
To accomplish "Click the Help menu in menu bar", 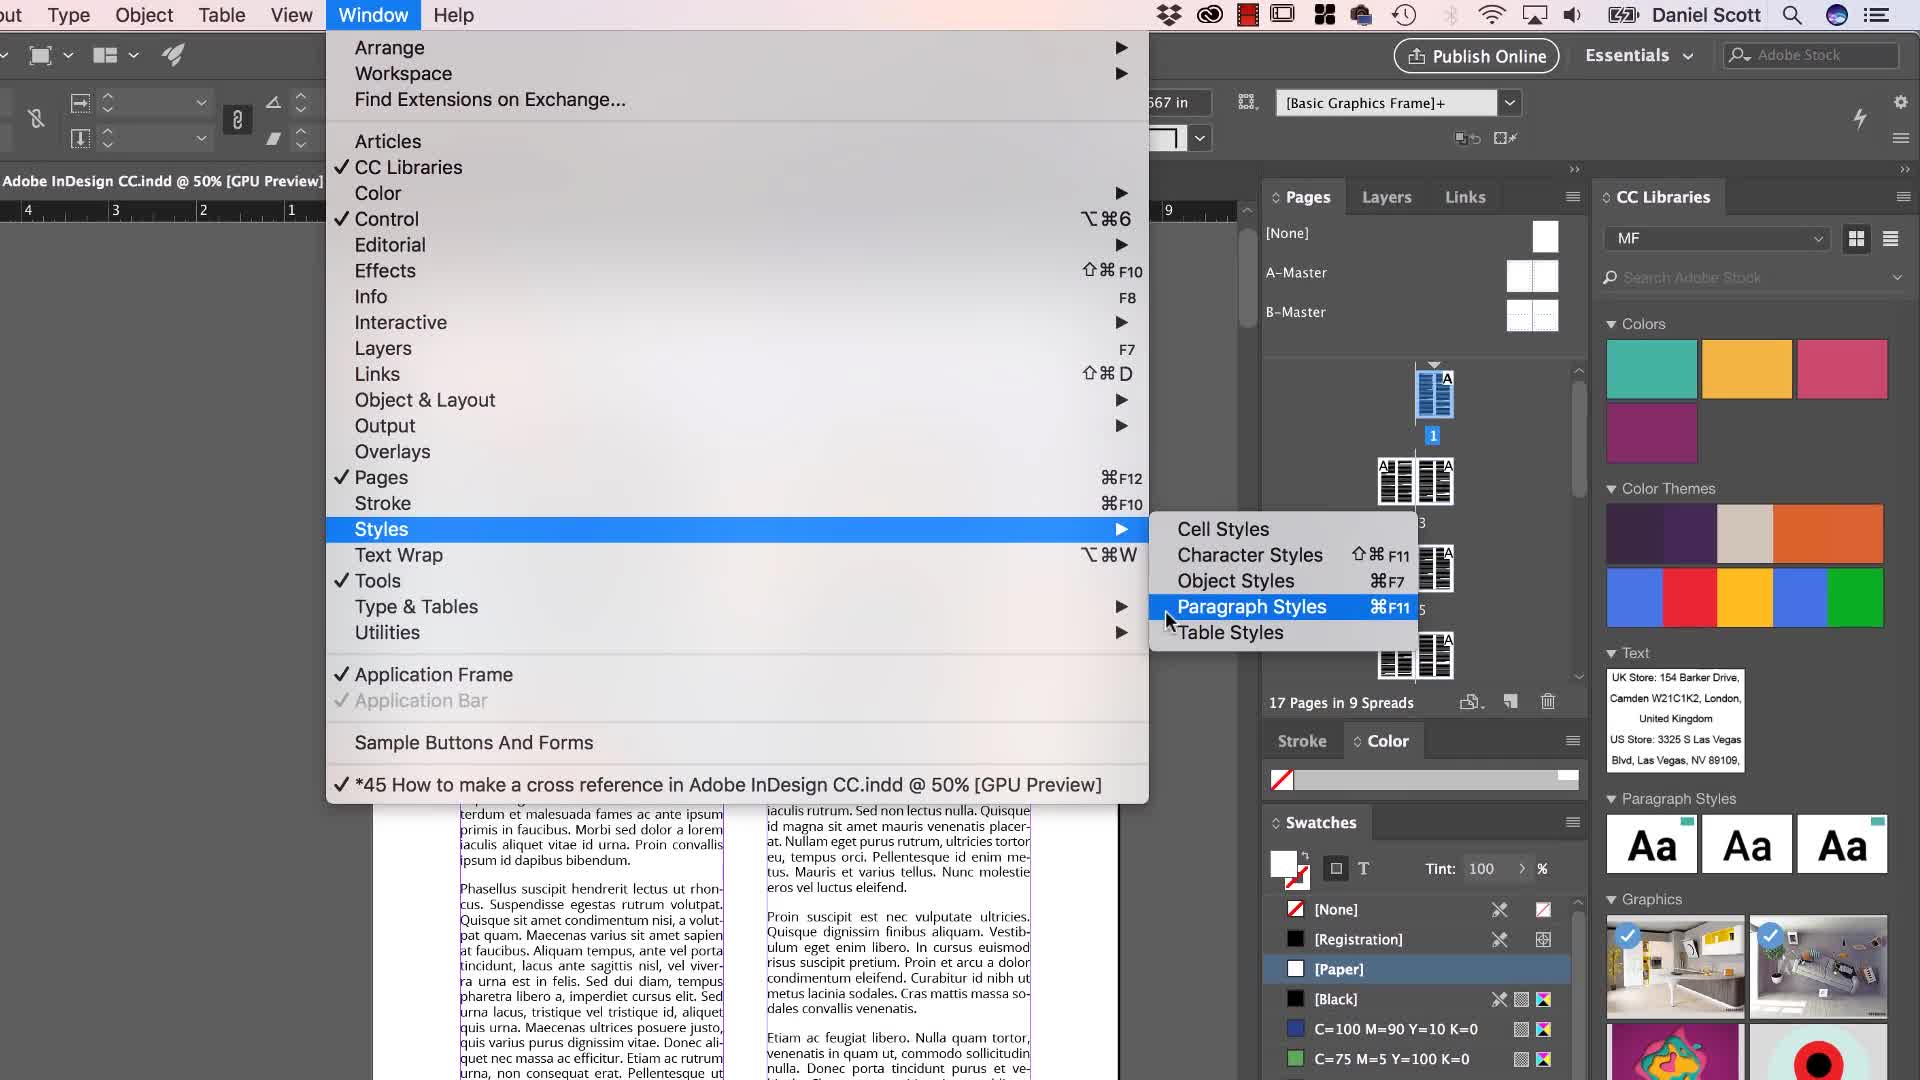I will [453, 15].
